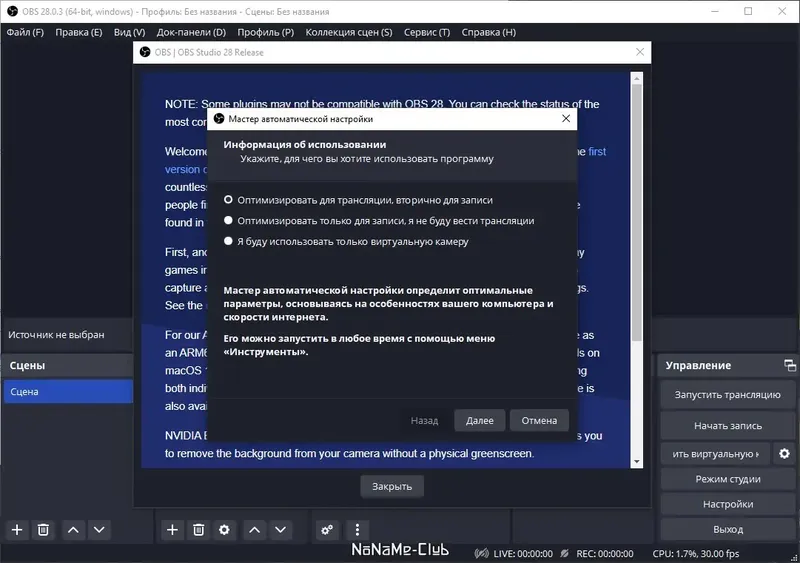The height and width of the screenshot is (563, 800).
Task: Click the REC status icon in status bar
Action: (x=564, y=553)
